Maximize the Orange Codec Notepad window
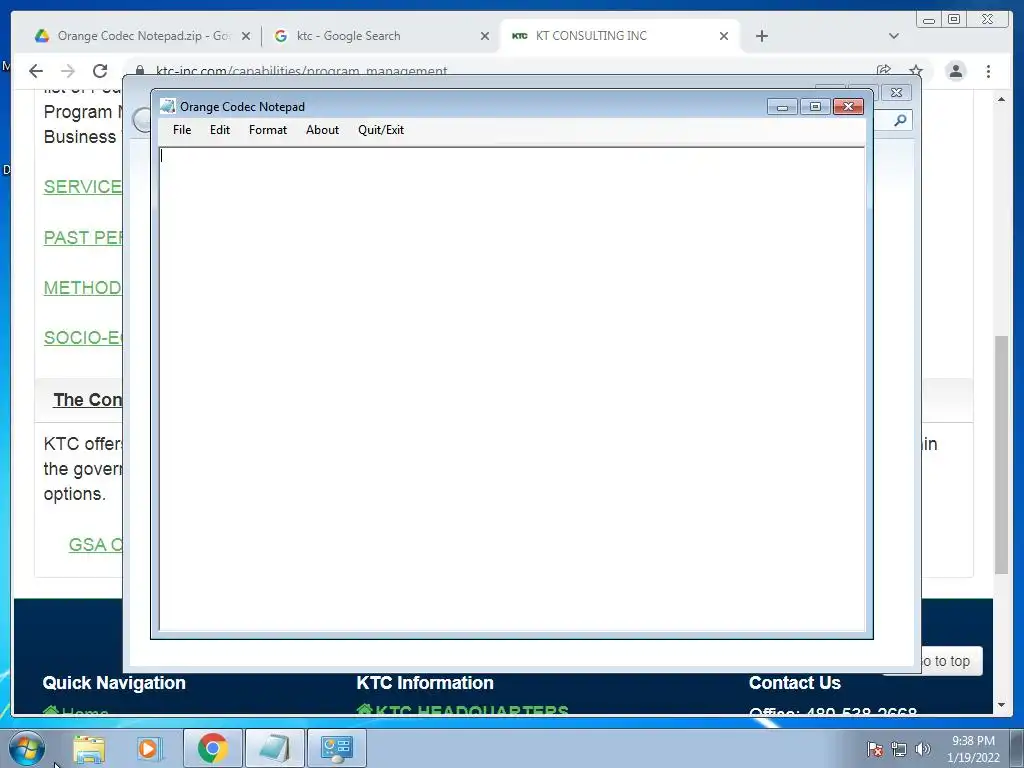 [815, 106]
